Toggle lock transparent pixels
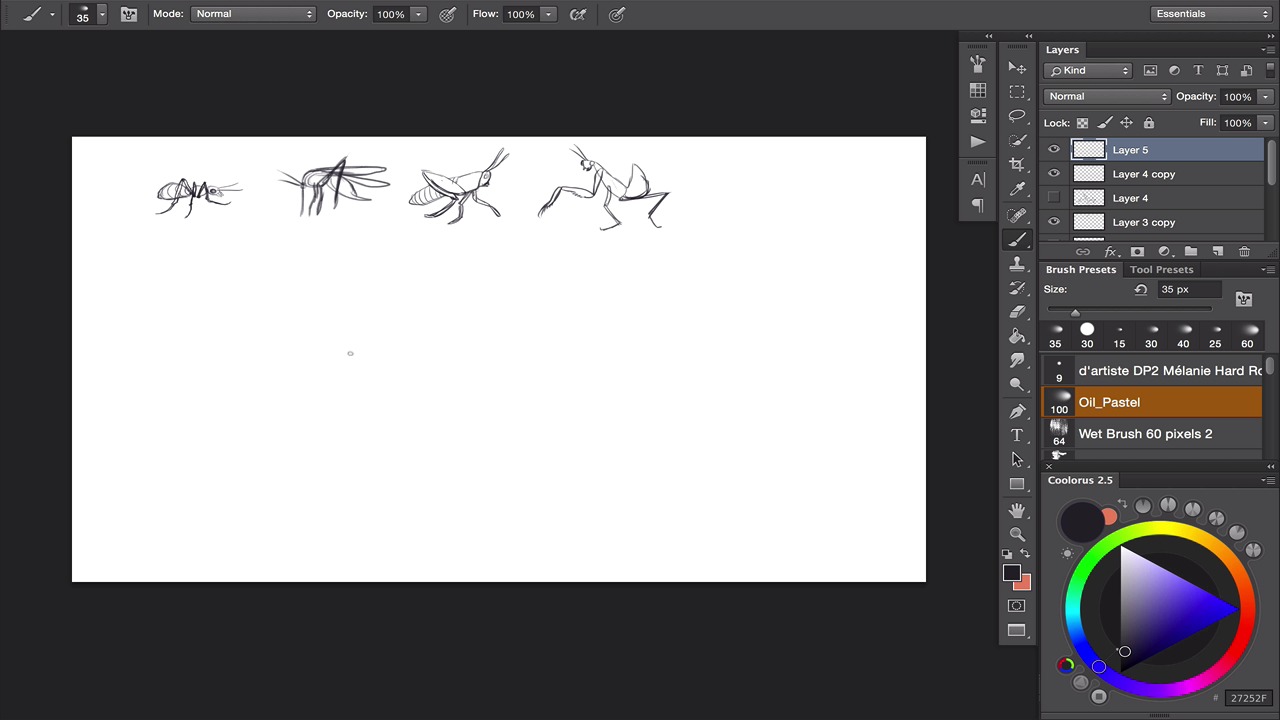Screen dimensions: 1280x720 (1082, 123)
